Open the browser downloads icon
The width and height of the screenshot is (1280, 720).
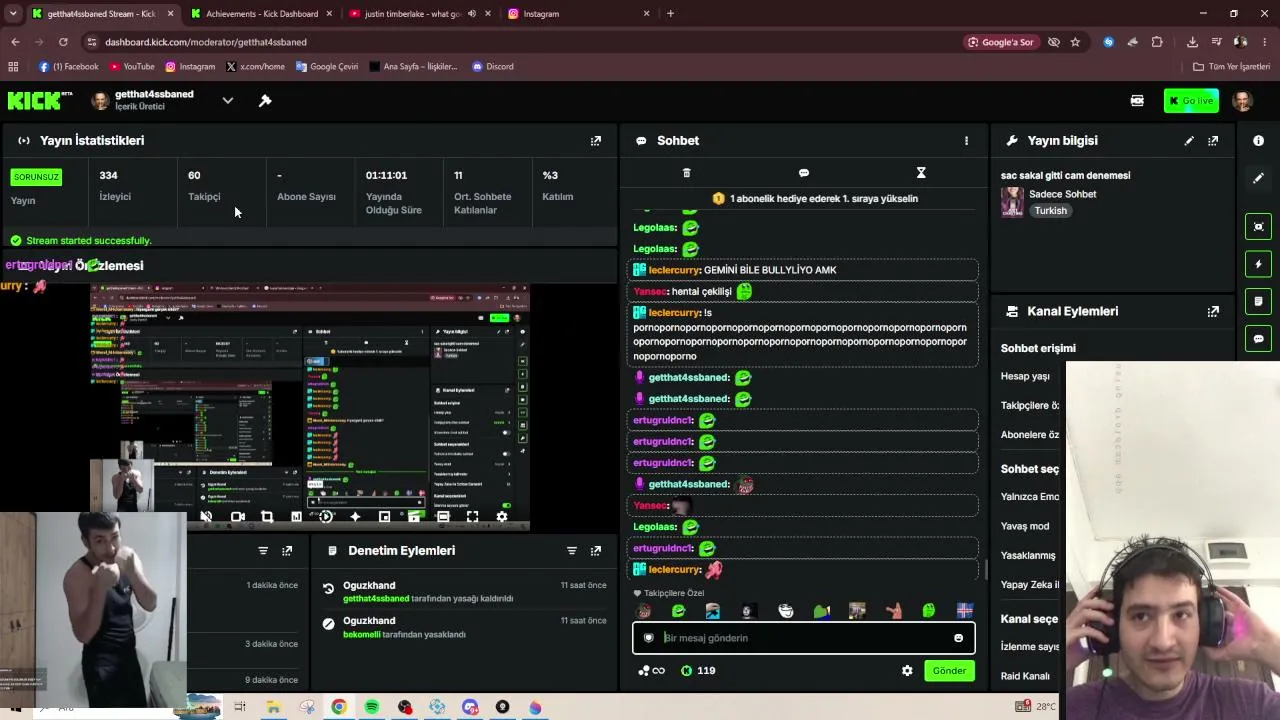[x=1192, y=42]
